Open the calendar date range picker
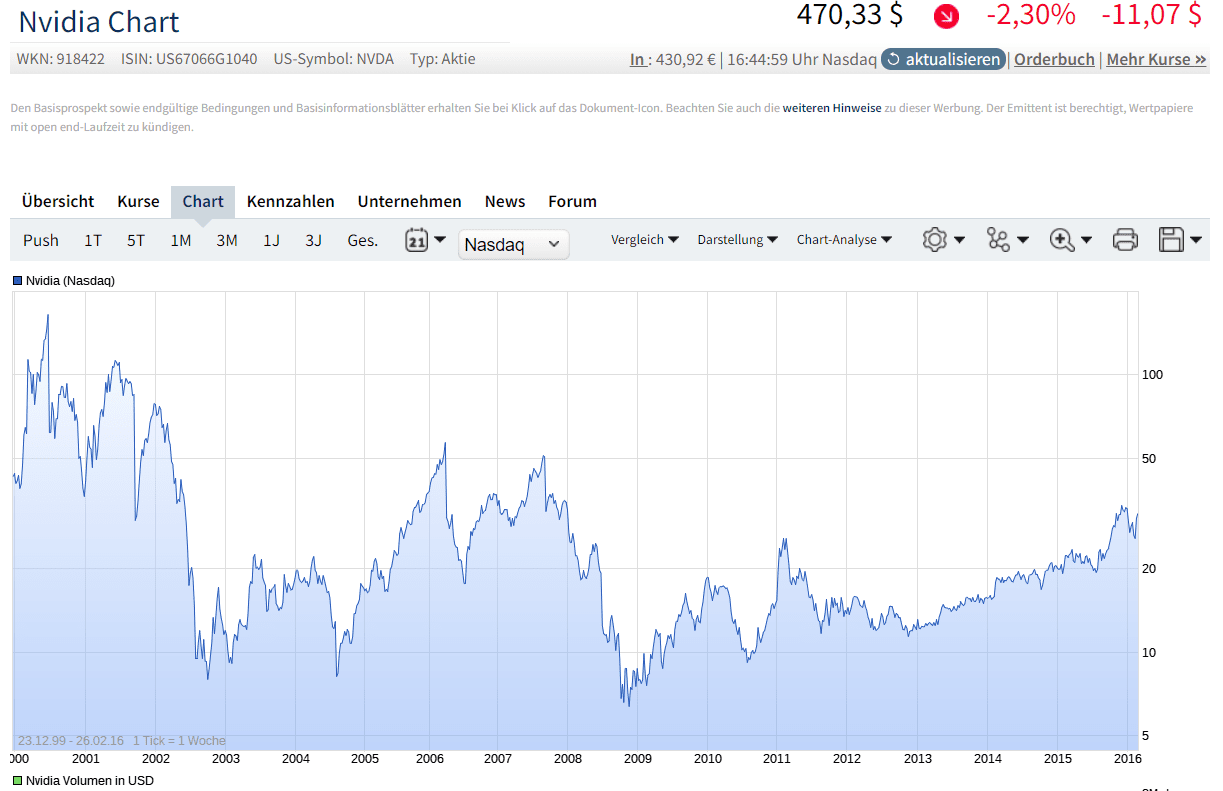 click(x=425, y=240)
